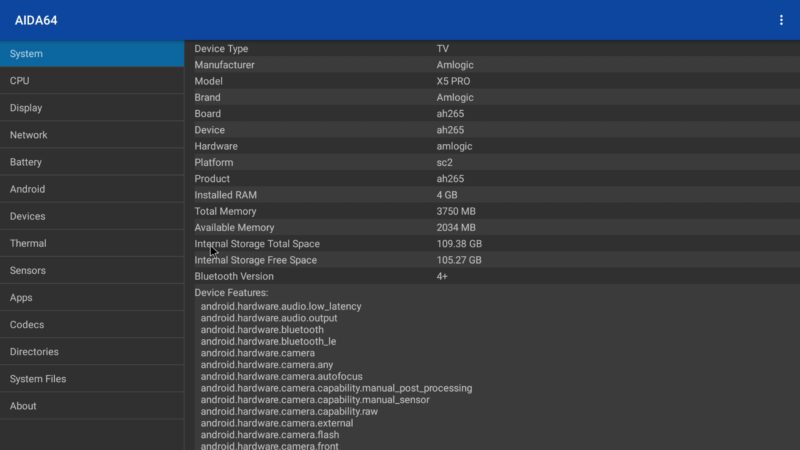
Task: Click the 3750 MB value
Action: coord(456,211)
